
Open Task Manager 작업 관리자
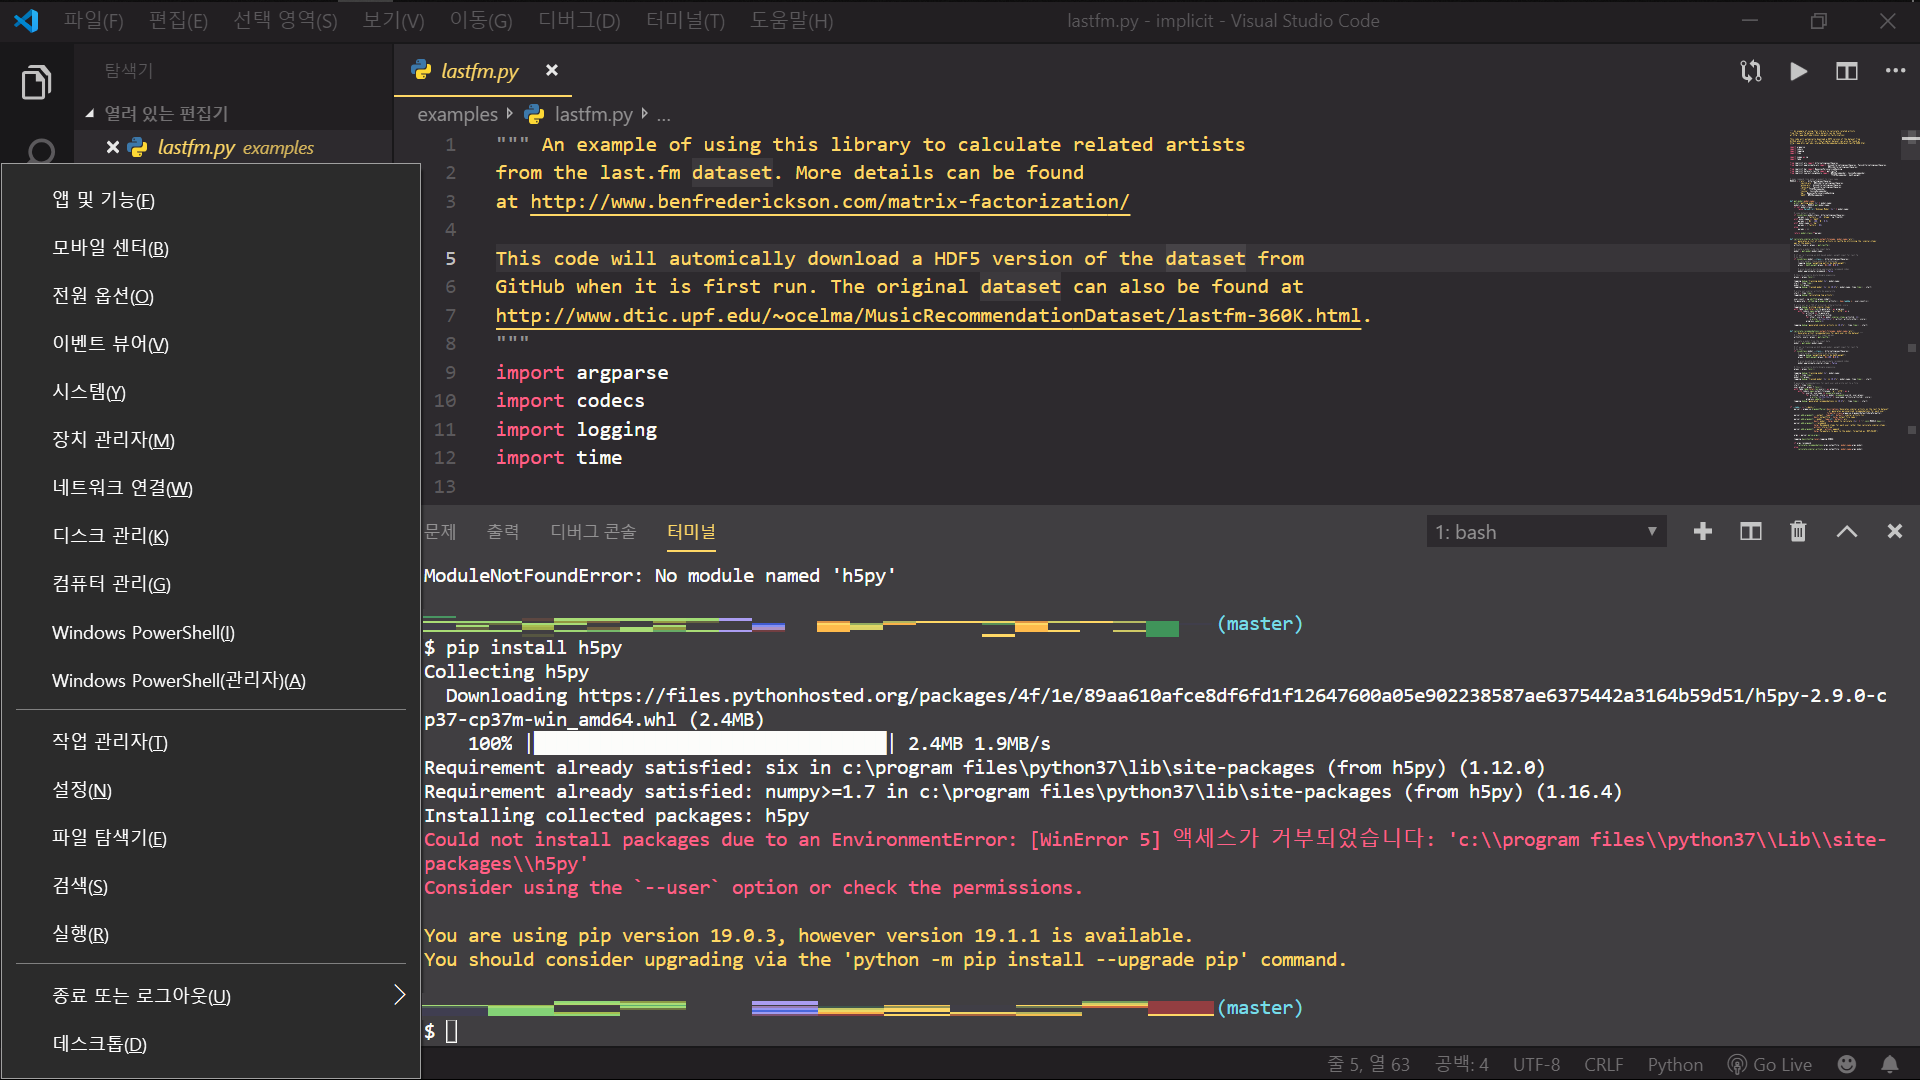[x=211, y=742]
